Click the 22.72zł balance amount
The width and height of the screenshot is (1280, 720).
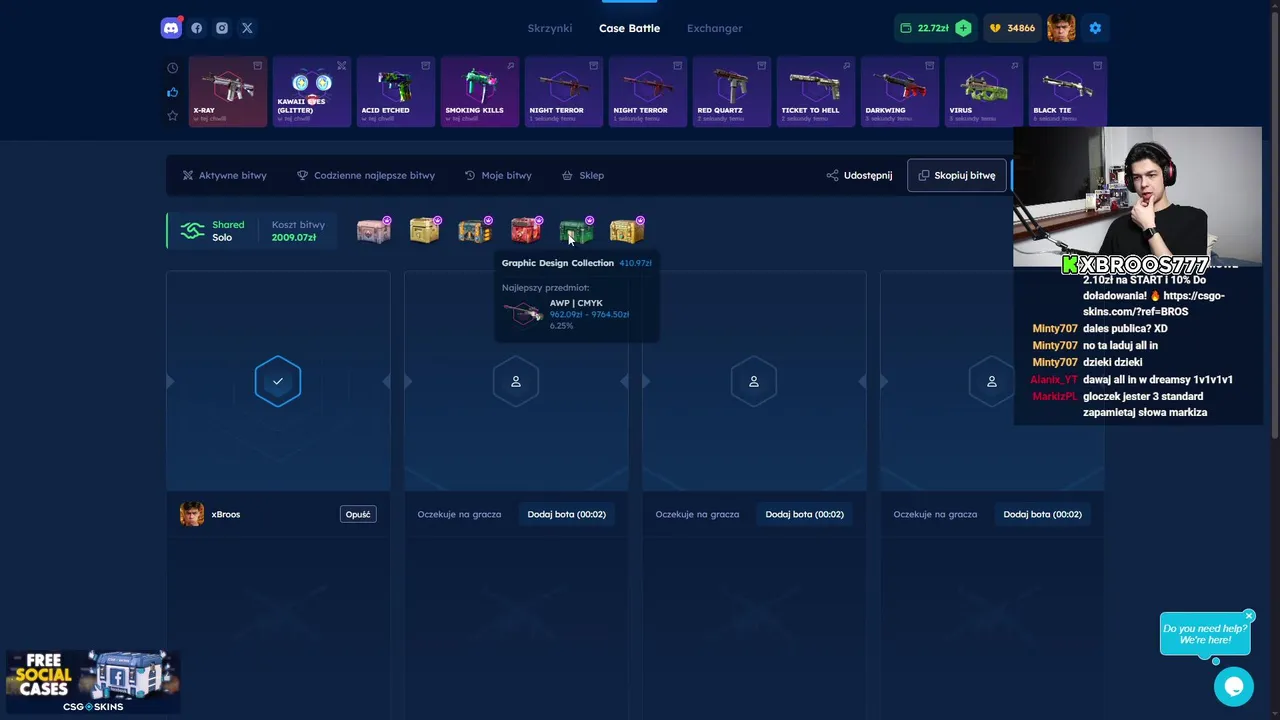click(x=933, y=28)
